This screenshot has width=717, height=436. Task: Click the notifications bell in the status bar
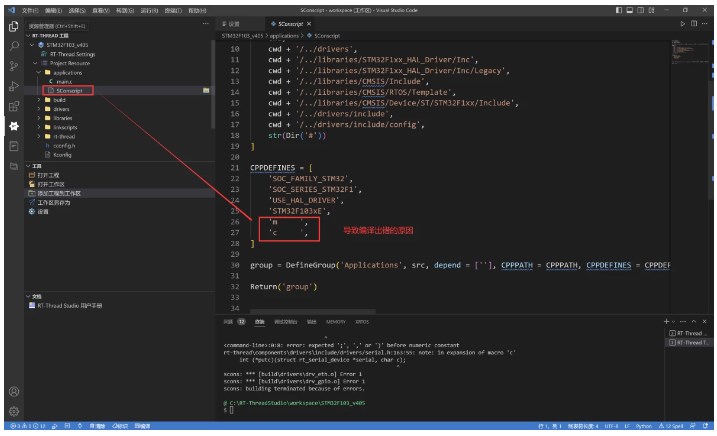coord(706,426)
